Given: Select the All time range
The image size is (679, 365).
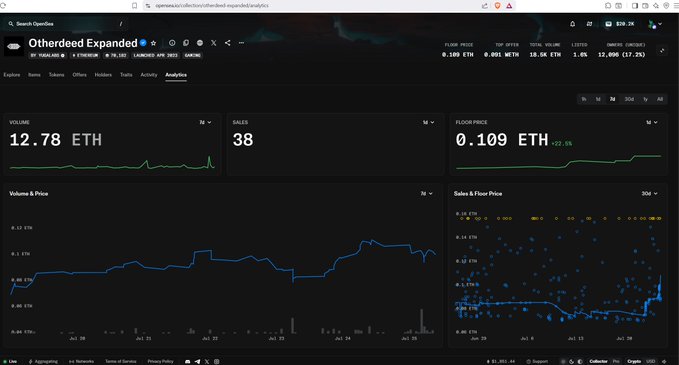Looking at the screenshot, I should (660, 99).
